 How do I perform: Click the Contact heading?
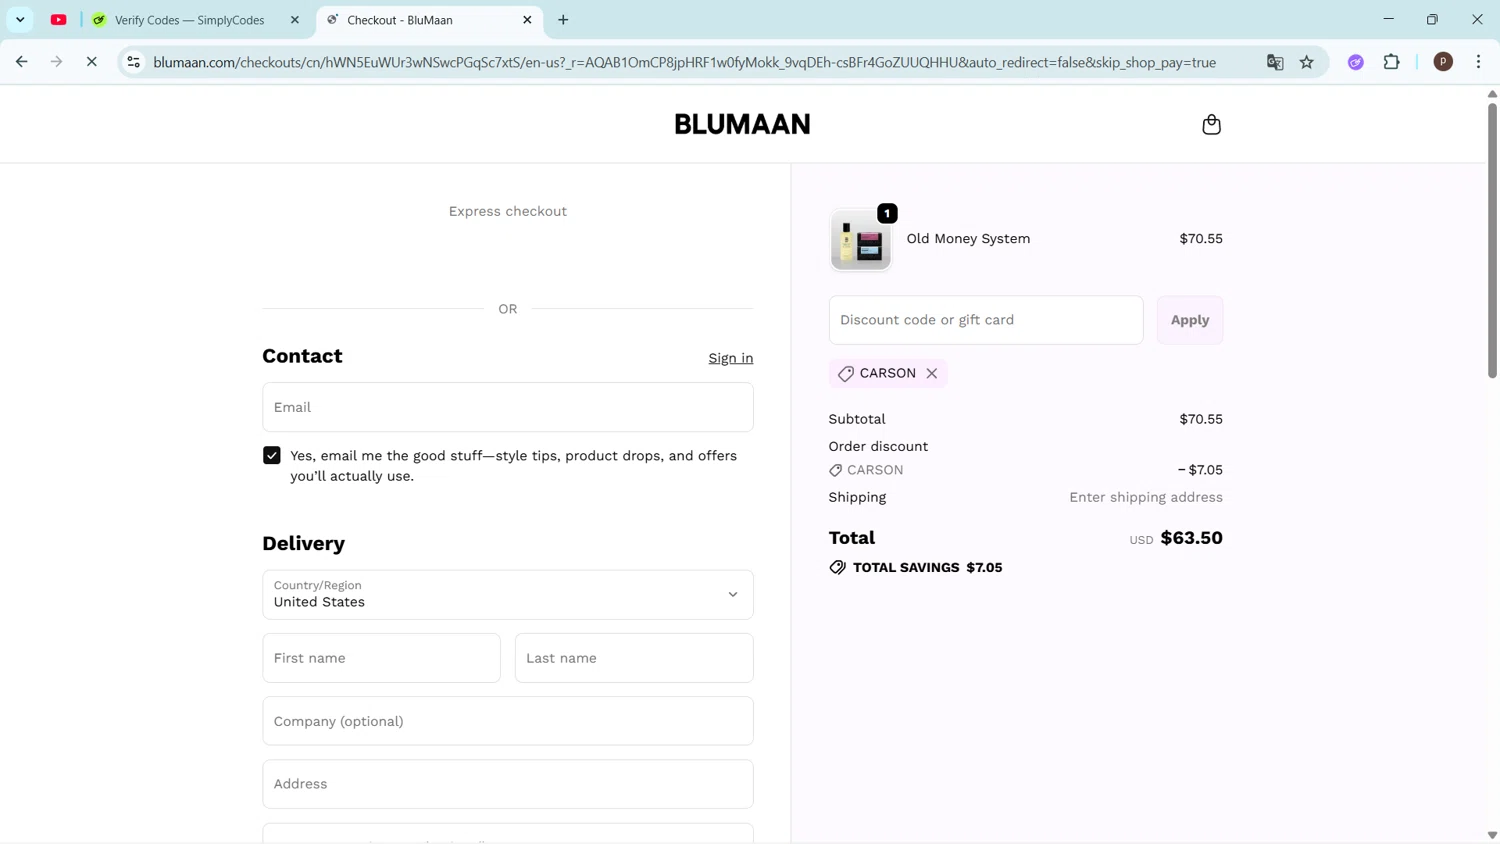click(x=302, y=356)
